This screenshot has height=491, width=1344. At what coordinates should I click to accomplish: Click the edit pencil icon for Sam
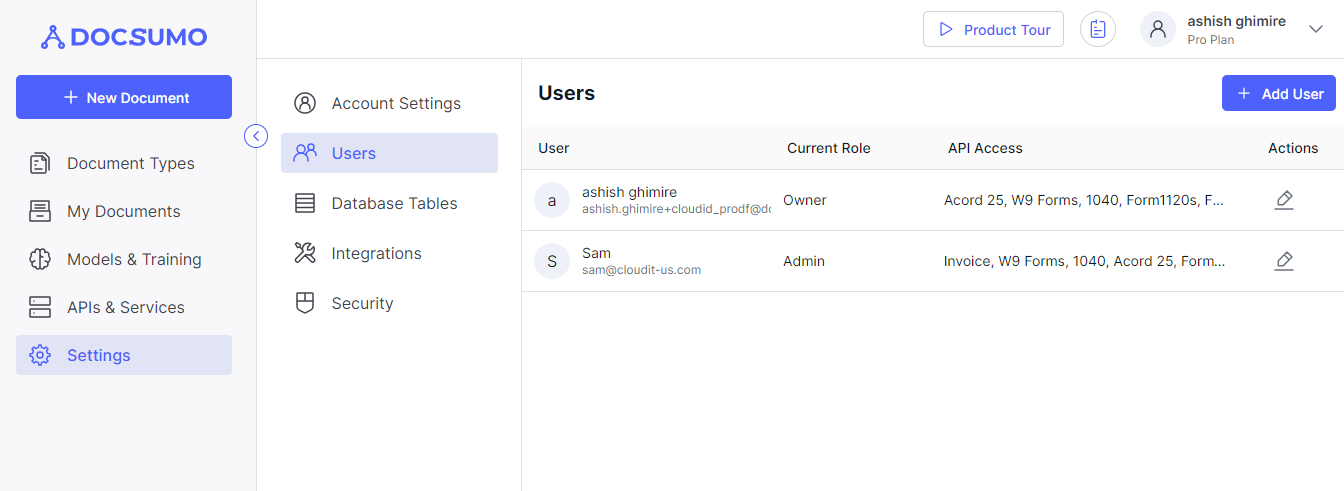click(x=1284, y=261)
